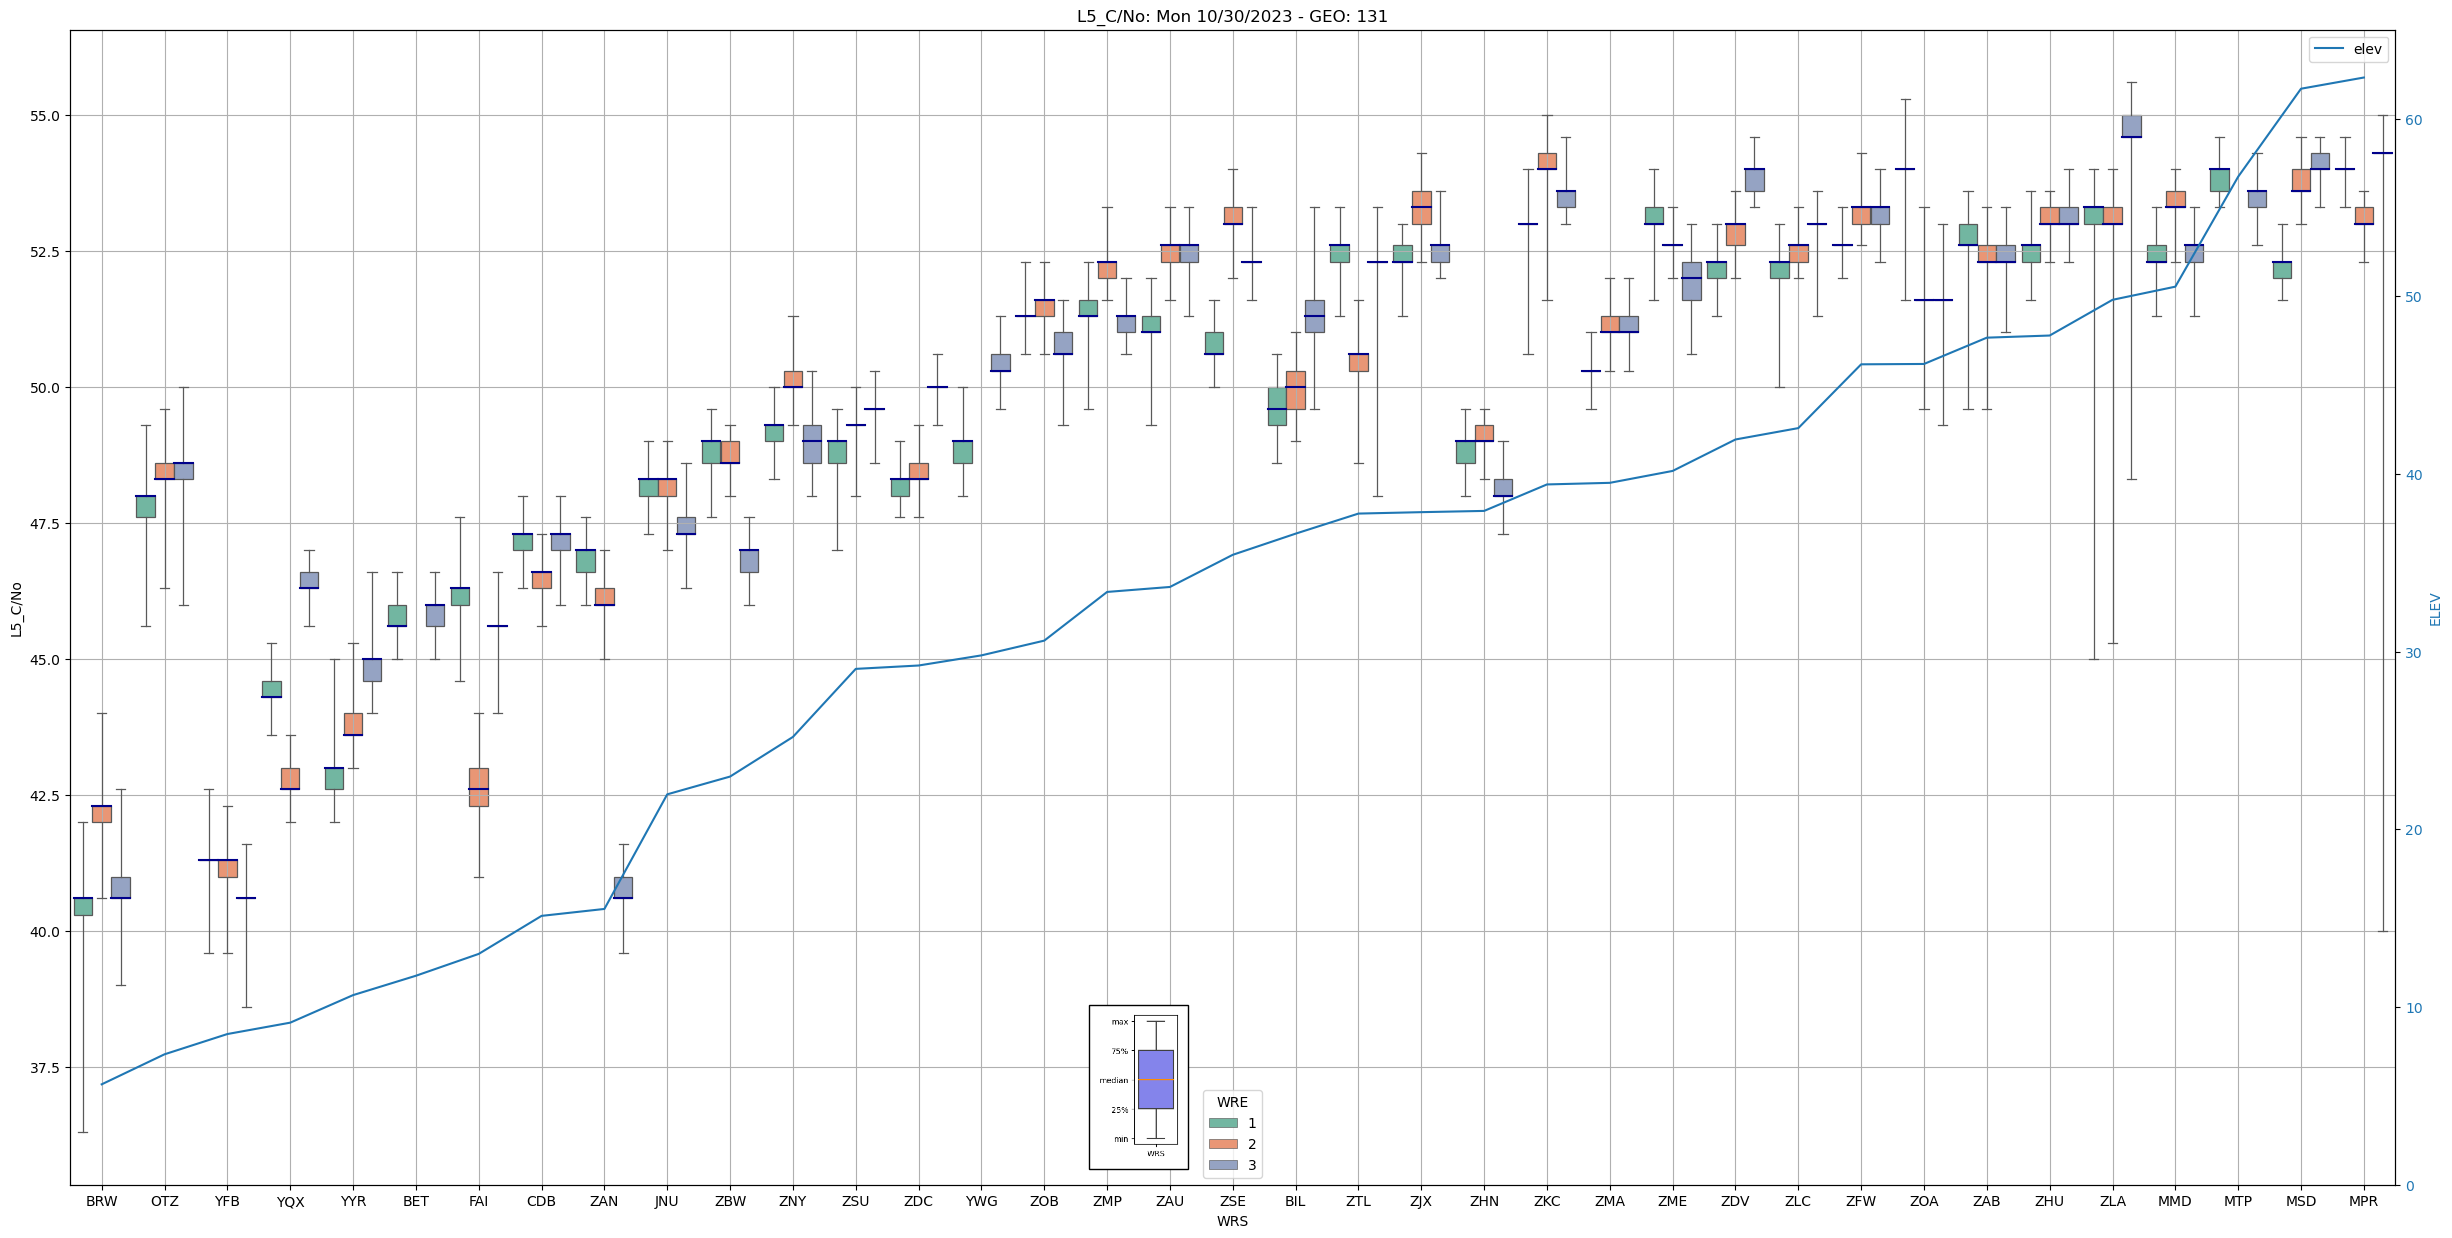Click the CDB station tick label

tap(541, 1201)
